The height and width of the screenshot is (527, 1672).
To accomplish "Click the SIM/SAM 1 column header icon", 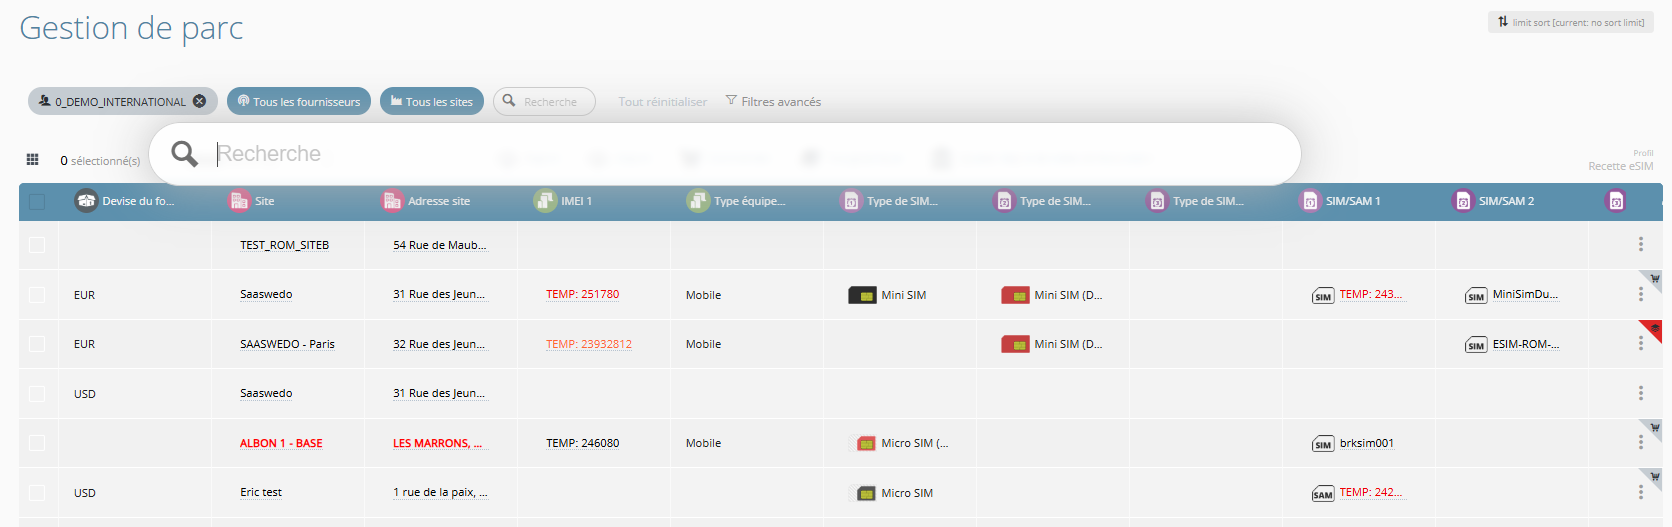I will 1310,201.
